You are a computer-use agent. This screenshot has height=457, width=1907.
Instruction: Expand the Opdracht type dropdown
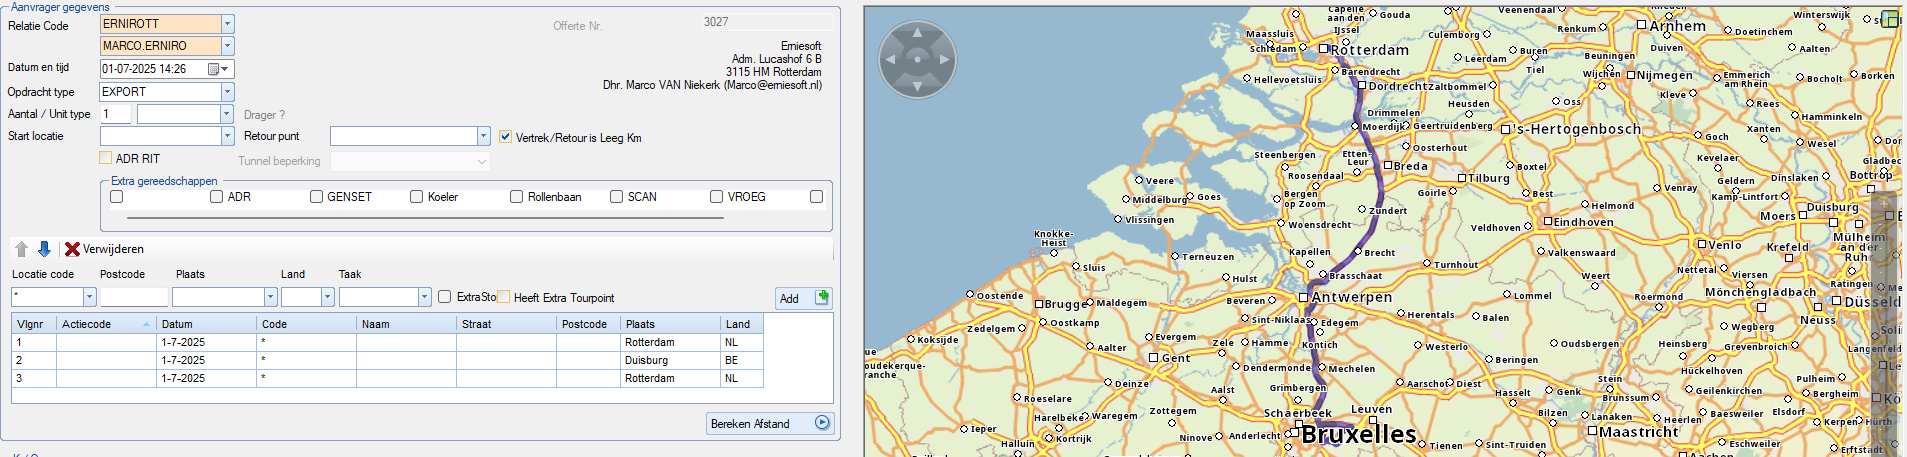(x=227, y=92)
